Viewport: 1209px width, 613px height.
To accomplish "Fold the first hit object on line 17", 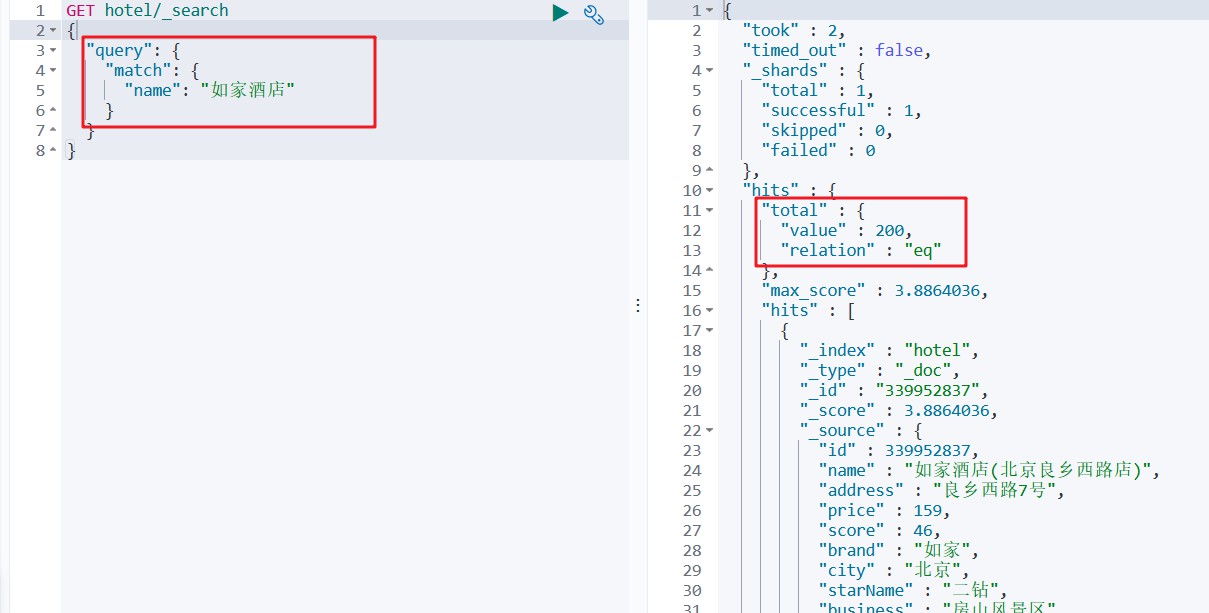I will click(709, 330).
